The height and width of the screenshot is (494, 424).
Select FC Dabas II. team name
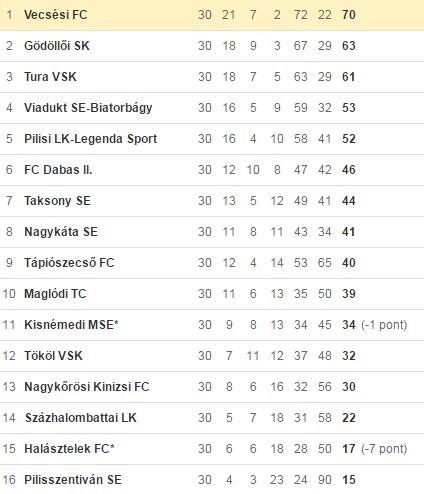click(58, 170)
